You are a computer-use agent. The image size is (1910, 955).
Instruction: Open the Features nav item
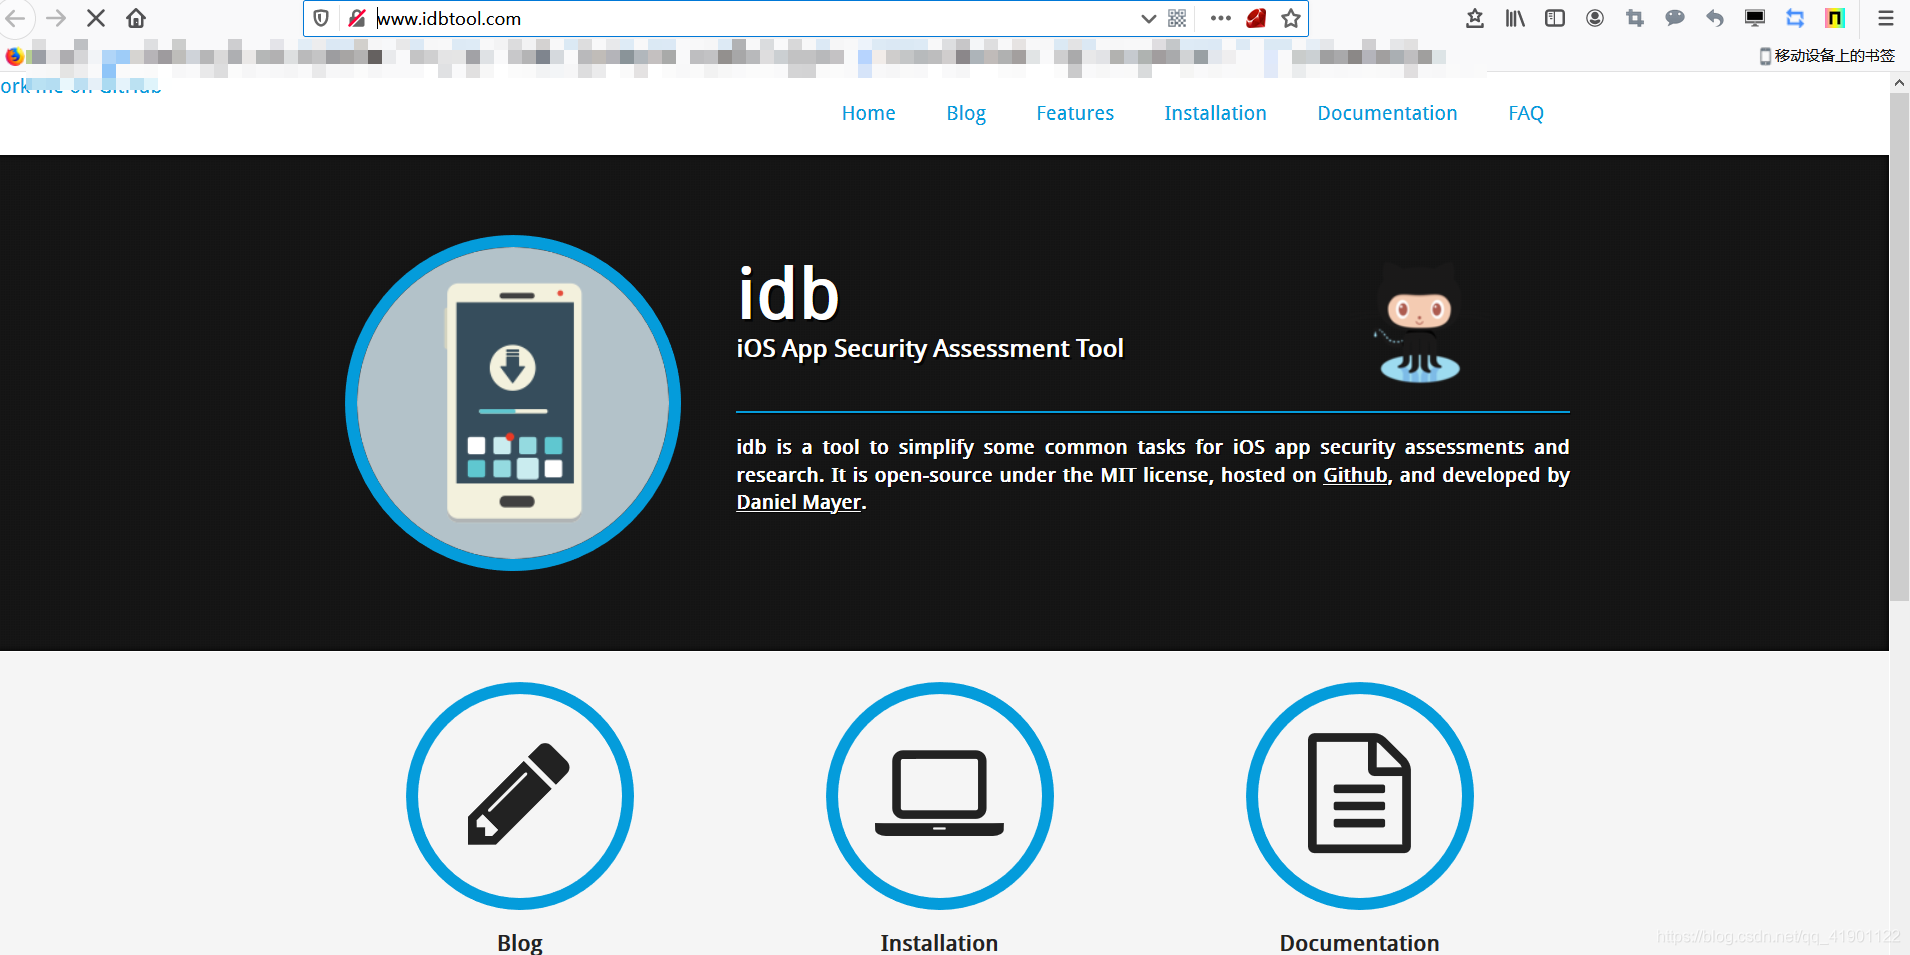pos(1075,113)
